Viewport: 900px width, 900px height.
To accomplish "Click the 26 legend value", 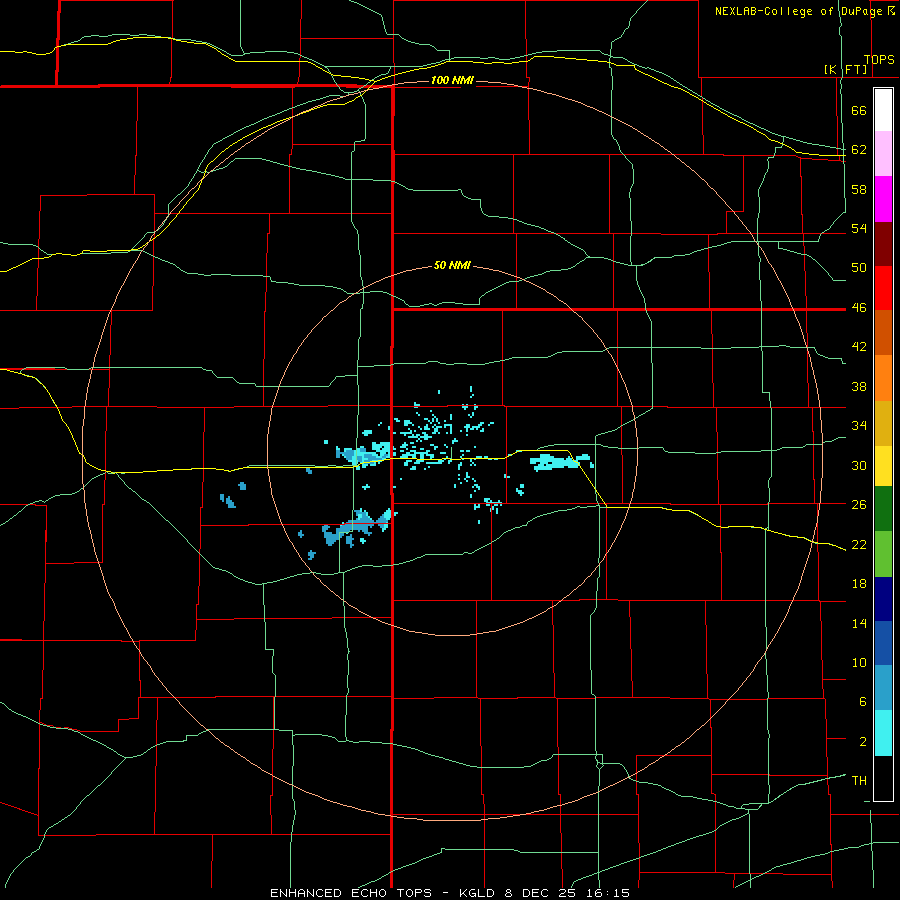I will pyautogui.click(x=859, y=505).
